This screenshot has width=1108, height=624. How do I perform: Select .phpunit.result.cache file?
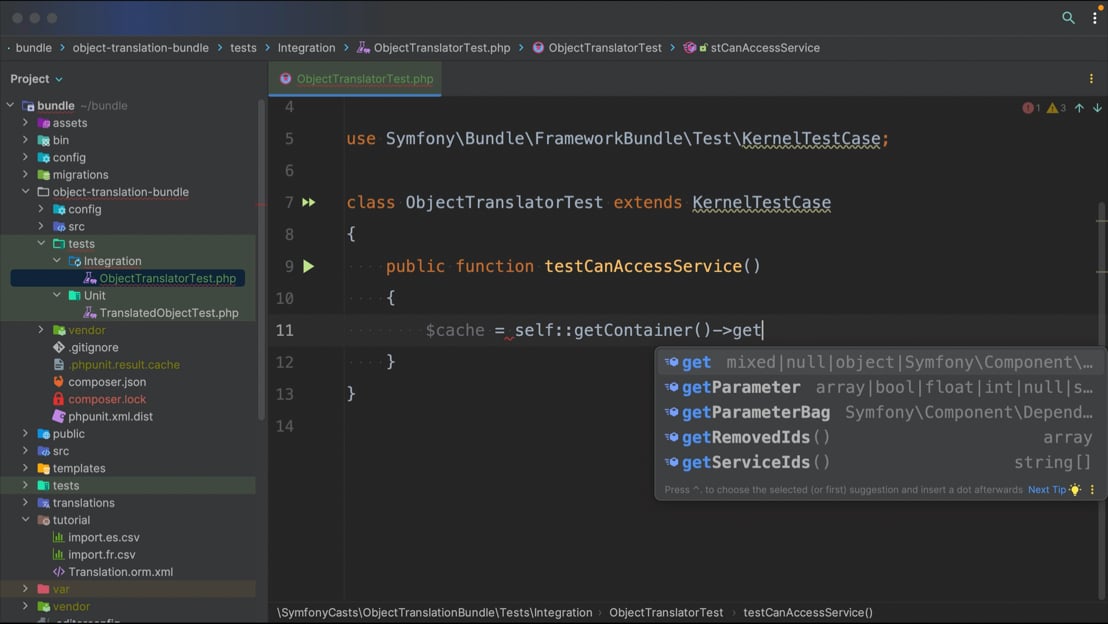(x=124, y=365)
